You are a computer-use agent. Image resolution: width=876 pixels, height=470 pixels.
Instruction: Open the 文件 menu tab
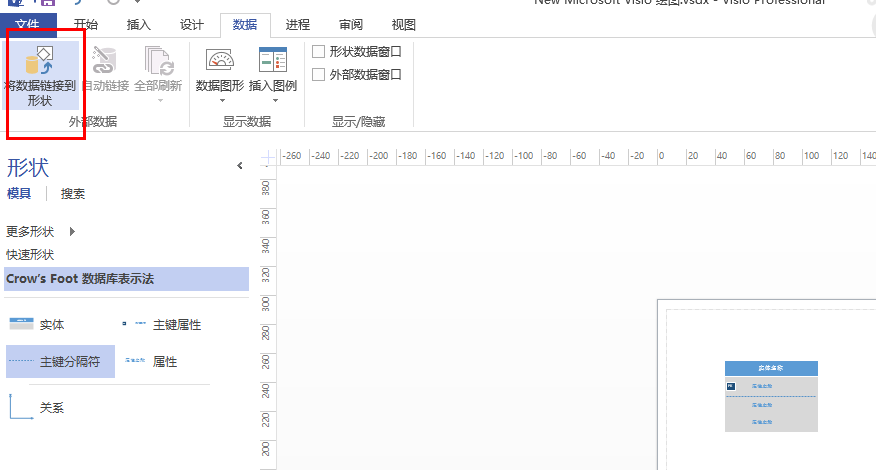(29, 25)
